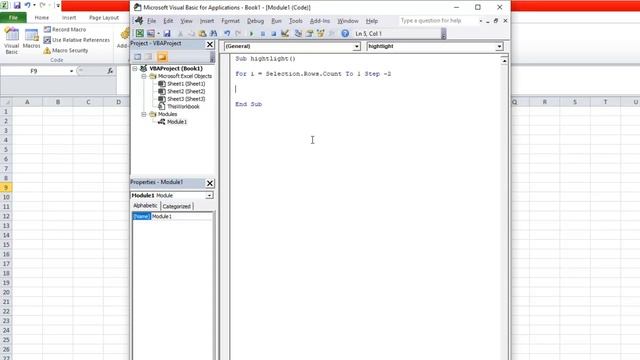The width and height of the screenshot is (640, 360).
Task: Click the View Object icon in Project panel
Action: tap(149, 57)
